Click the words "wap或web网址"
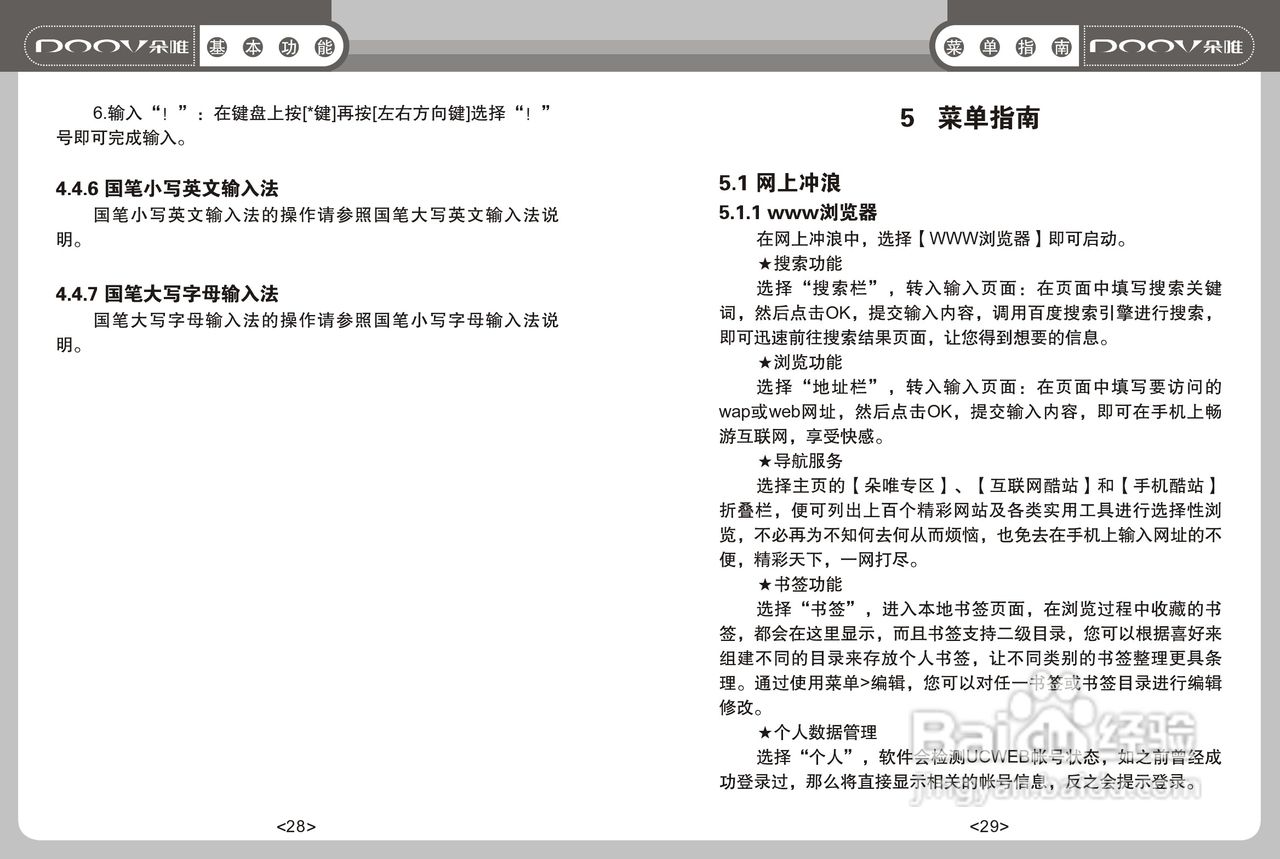The width and height of the screenshot is (1280, 859). 776,412
